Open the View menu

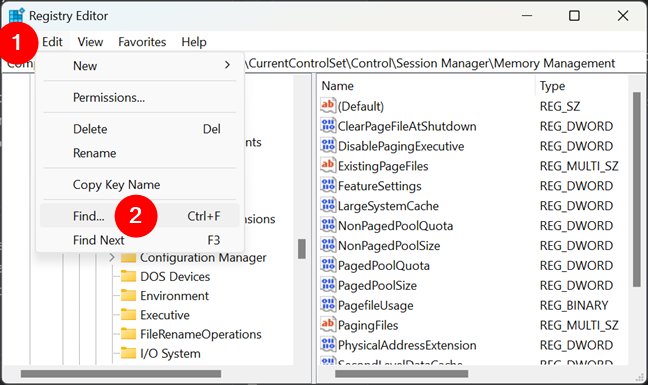tap(90, 42)
